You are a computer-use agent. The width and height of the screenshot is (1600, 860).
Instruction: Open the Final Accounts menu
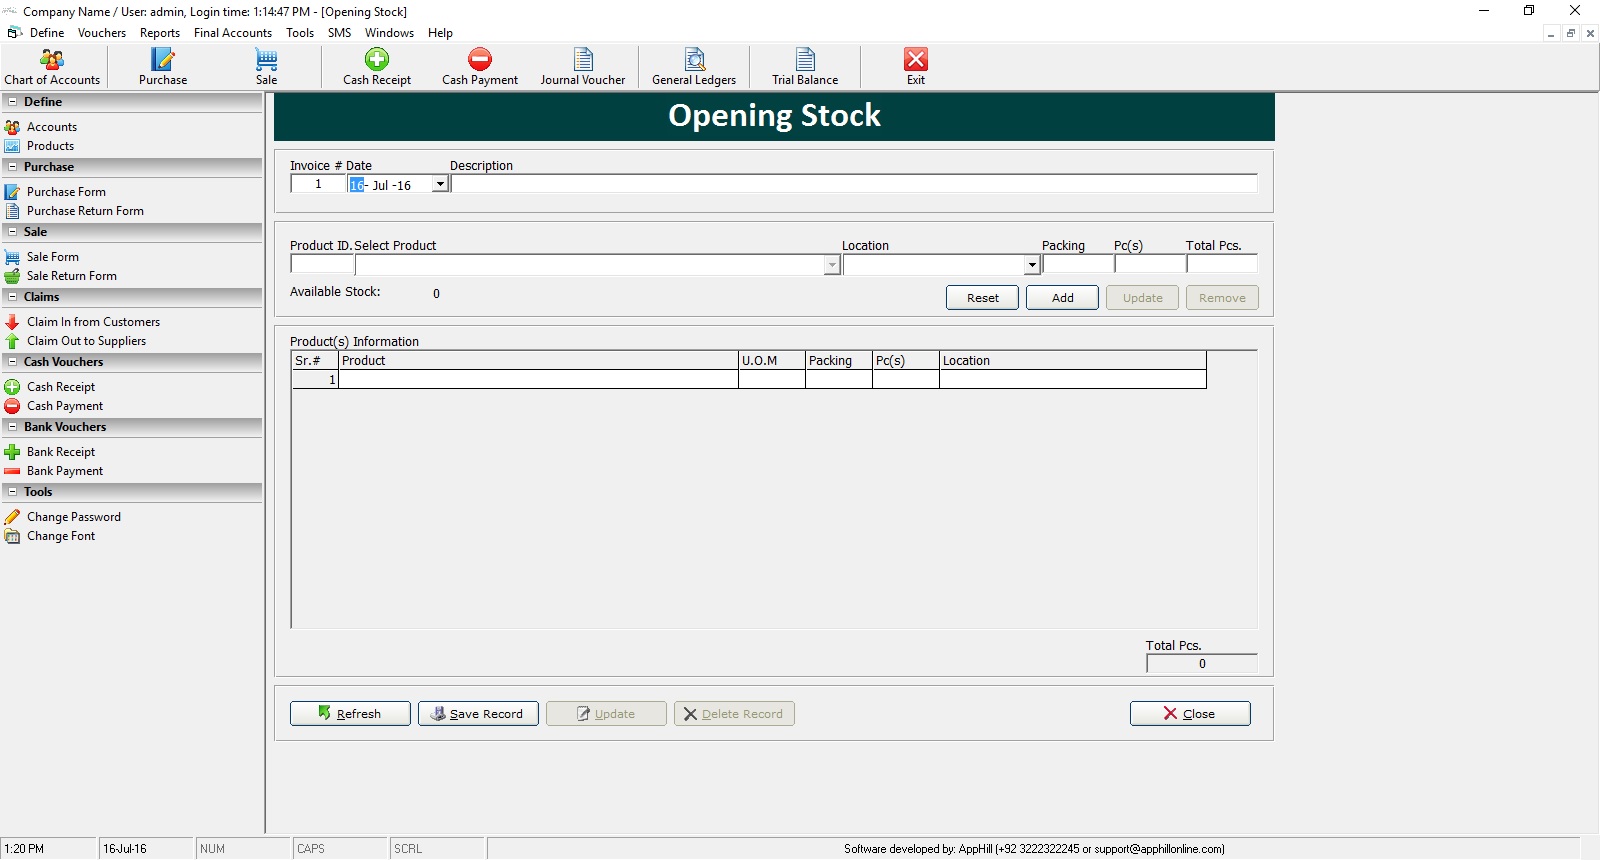232,33
